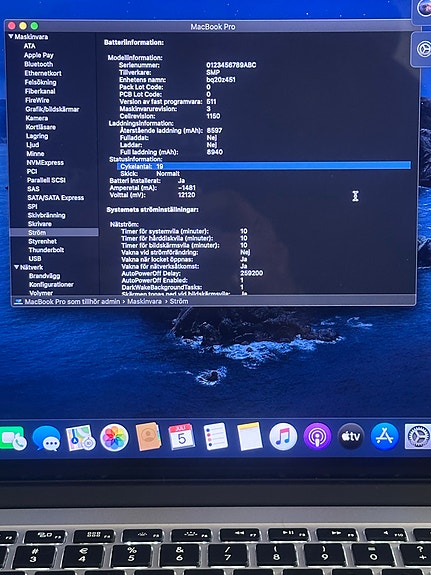Open Music app in the Dock

point(283,437)
